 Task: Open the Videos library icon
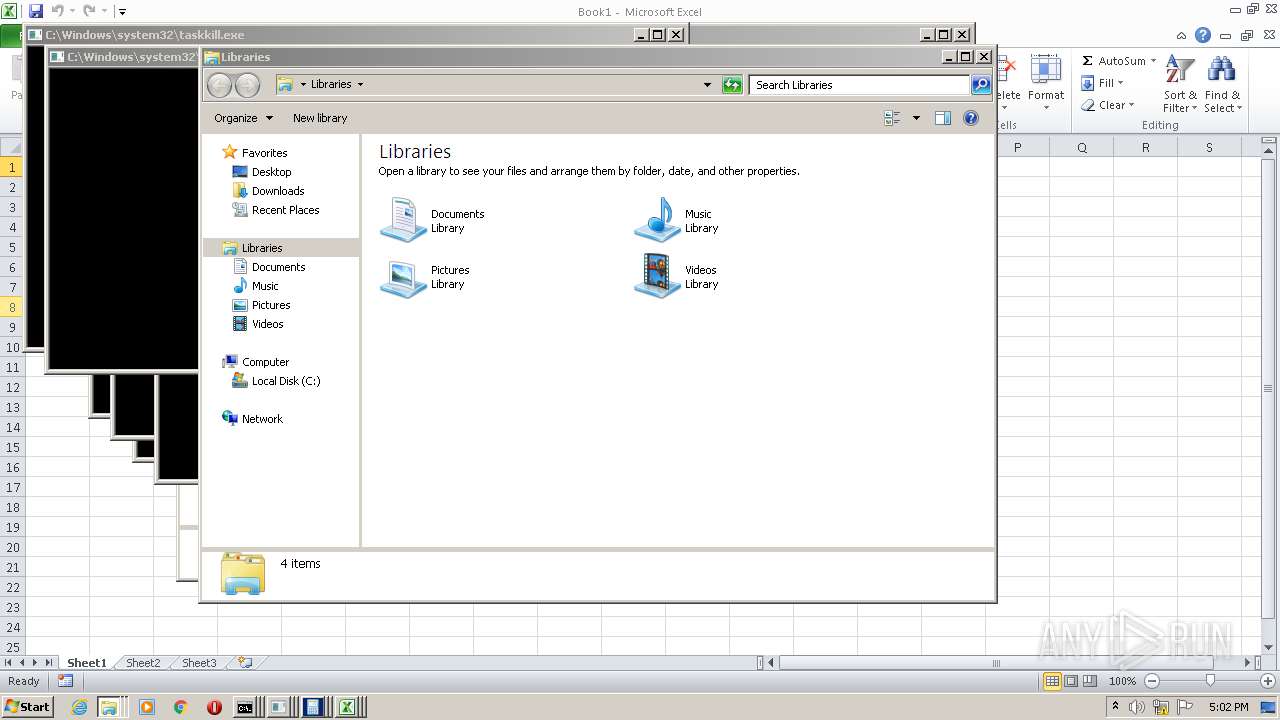(x=657, y=276)
